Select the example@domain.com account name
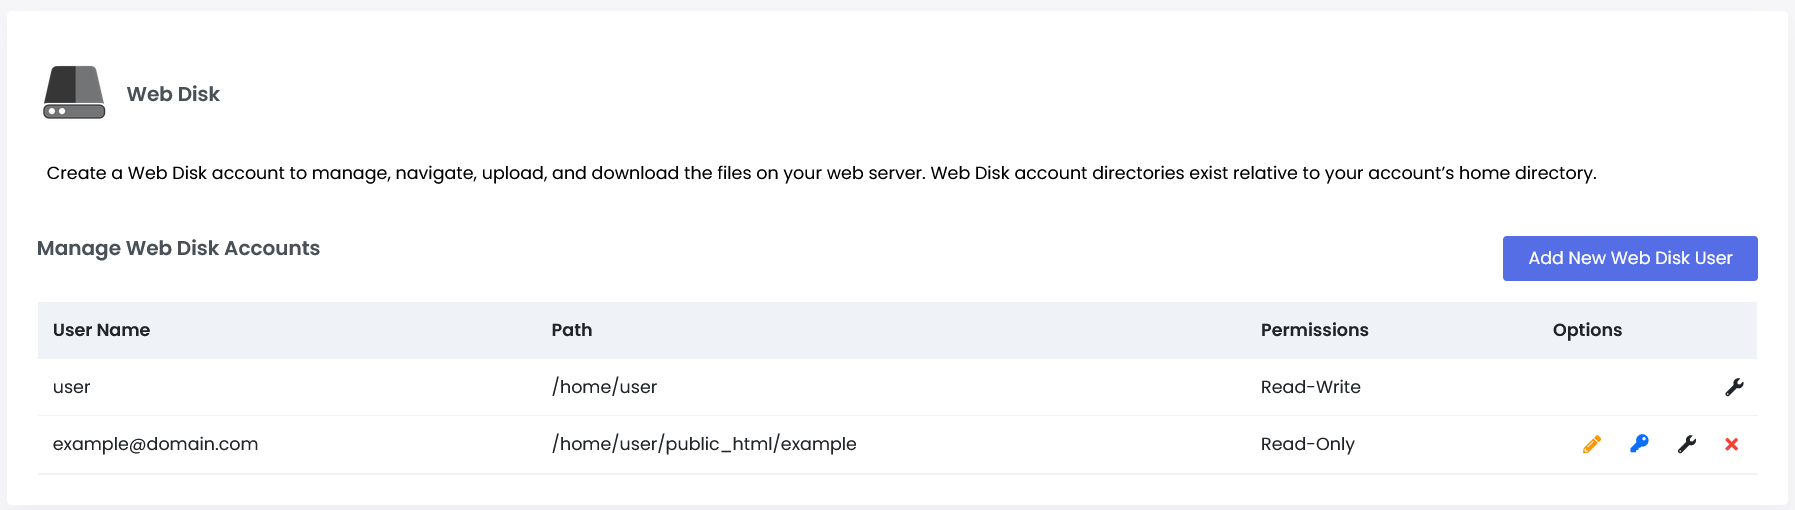 tap(155, 444)
